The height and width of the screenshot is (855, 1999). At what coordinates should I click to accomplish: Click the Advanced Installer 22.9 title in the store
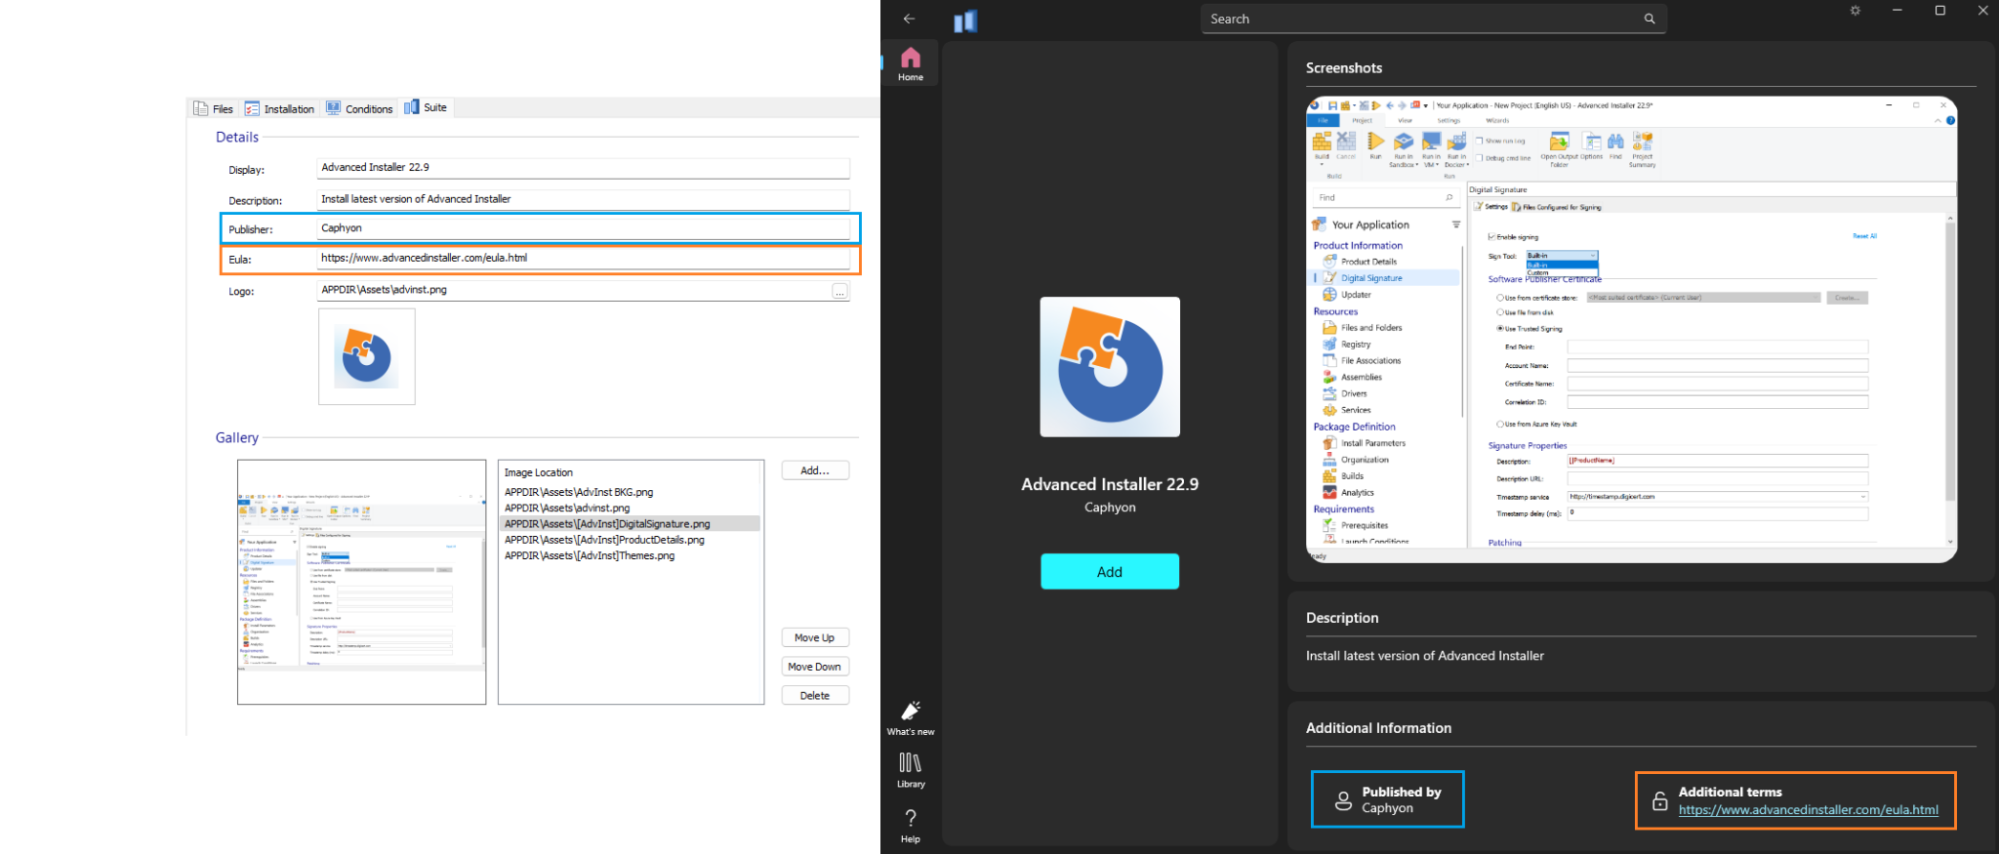pyautogui.click(x=1109, y=485)
